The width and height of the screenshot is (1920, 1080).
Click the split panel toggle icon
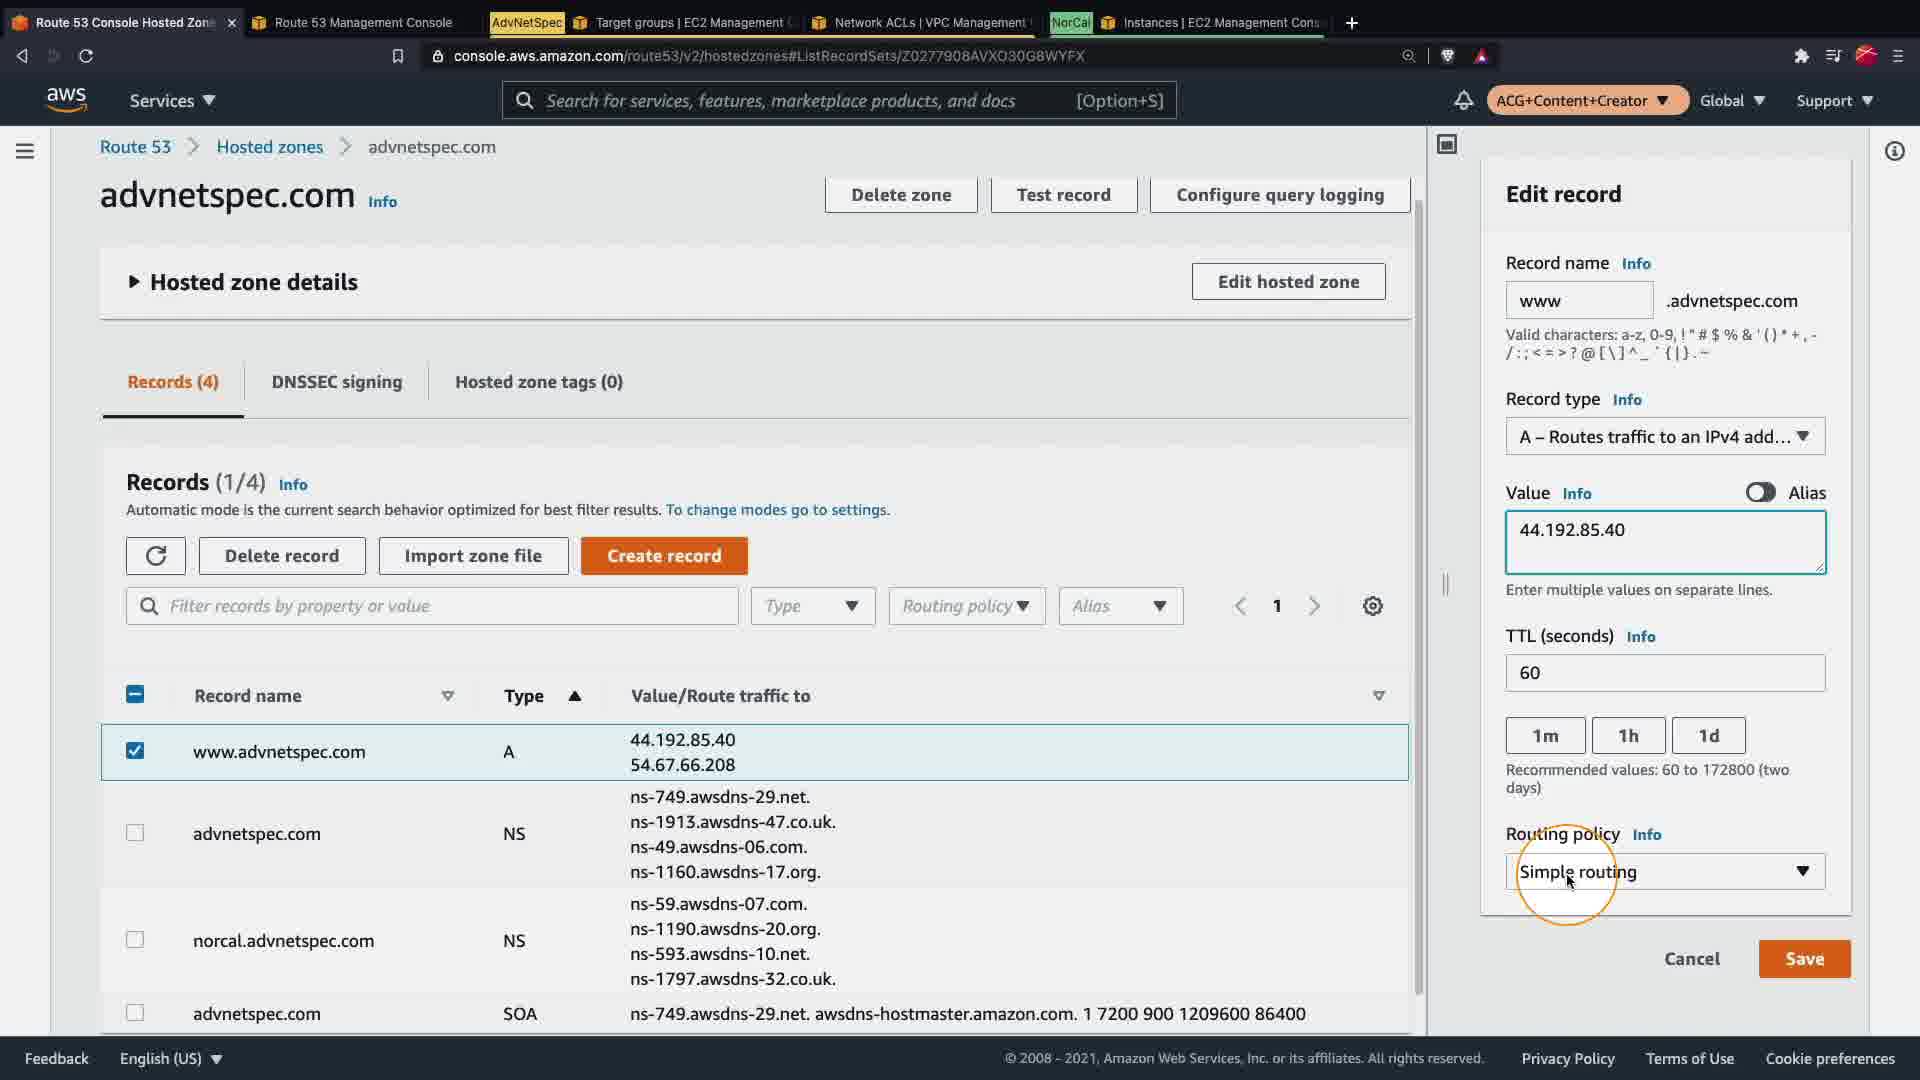[x=1447, y=145]
